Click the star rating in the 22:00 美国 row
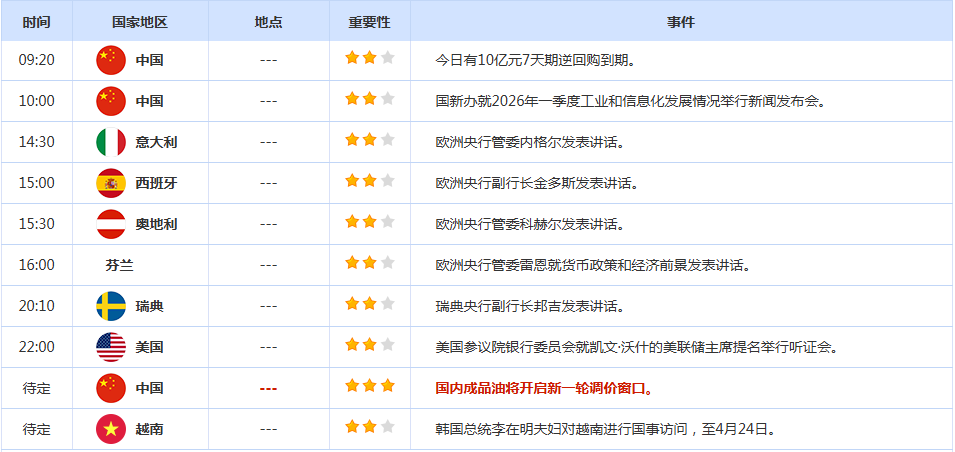 [370, 345]
